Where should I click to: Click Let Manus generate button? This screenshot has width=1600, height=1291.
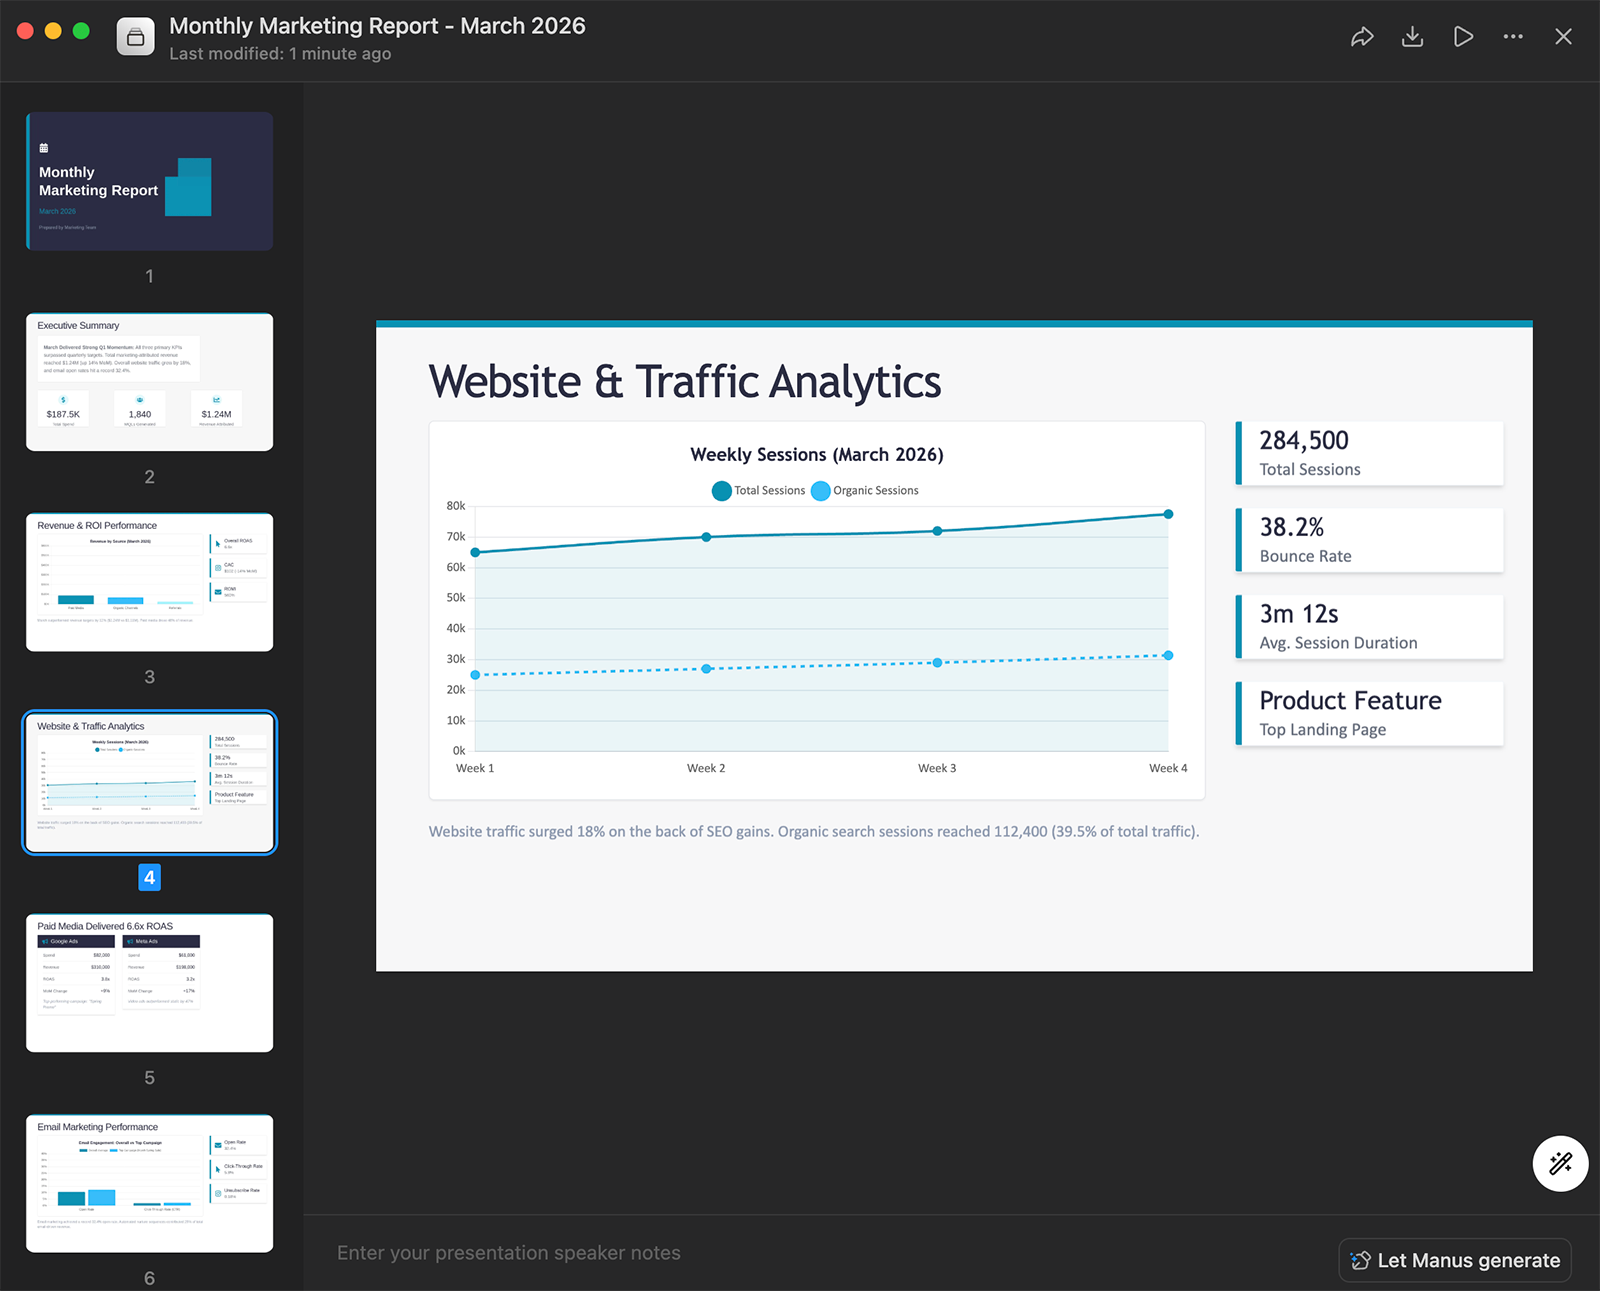pos(1455,1260)
